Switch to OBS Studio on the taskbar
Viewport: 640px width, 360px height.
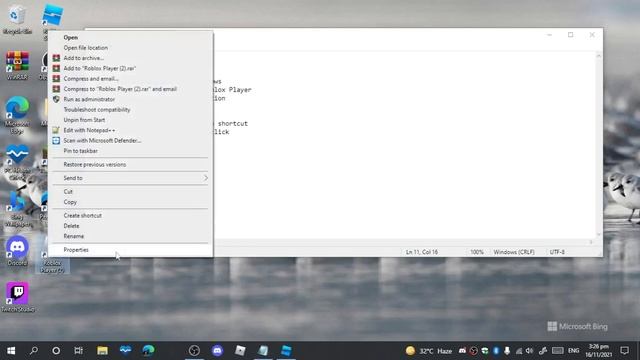194,351
